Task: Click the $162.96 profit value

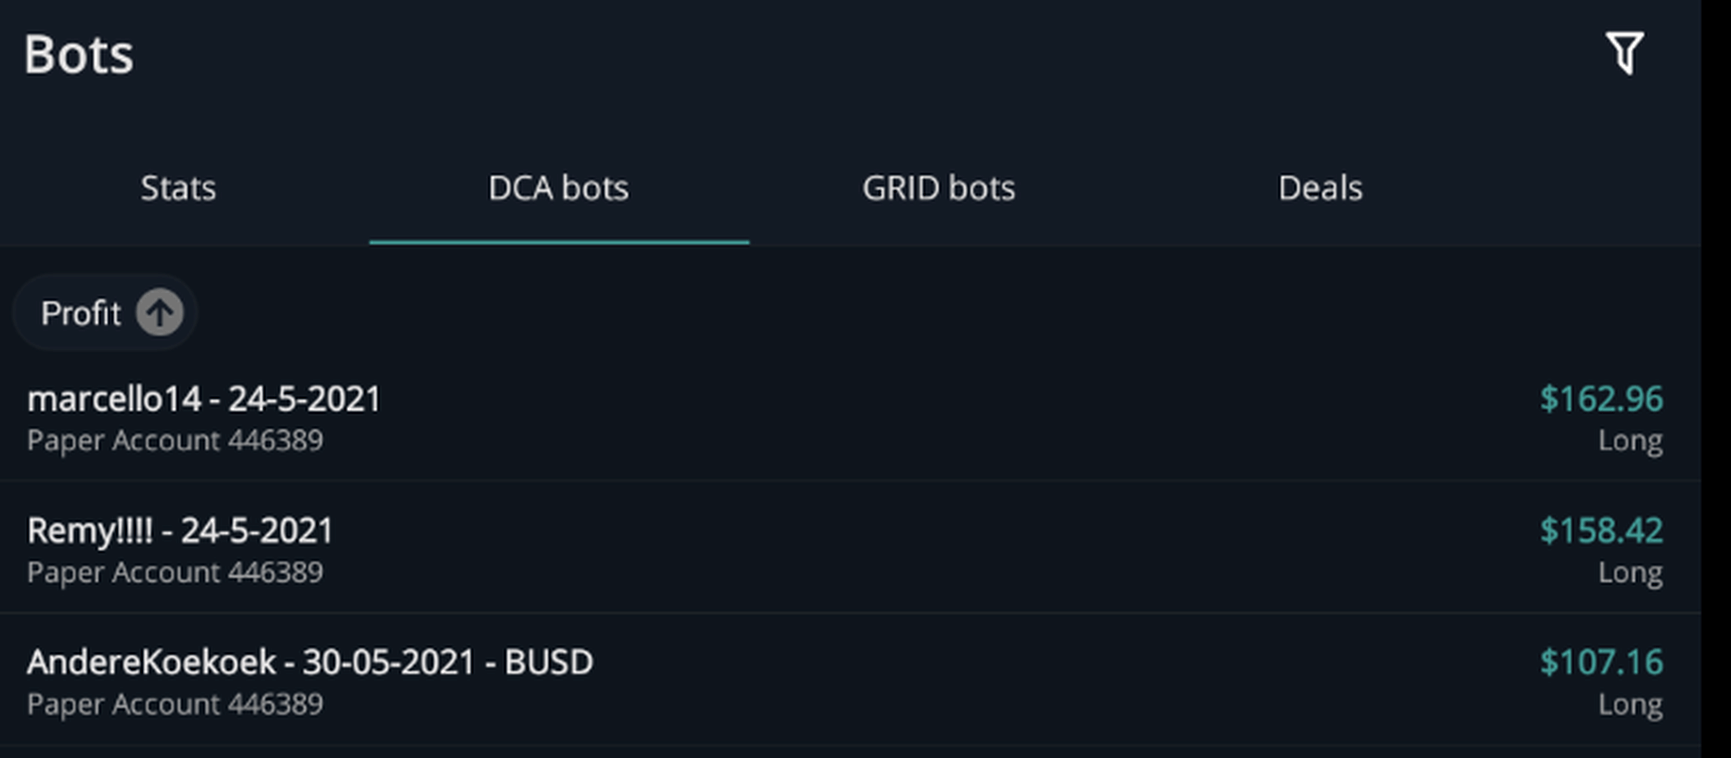Action: tap(1601, 399)
